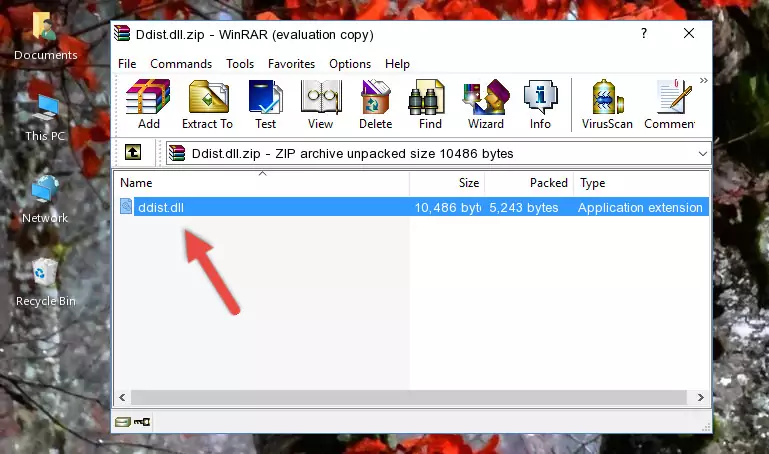Screen dimensions: 769x454
Task: Show archive Info
Action: (540, 104)
